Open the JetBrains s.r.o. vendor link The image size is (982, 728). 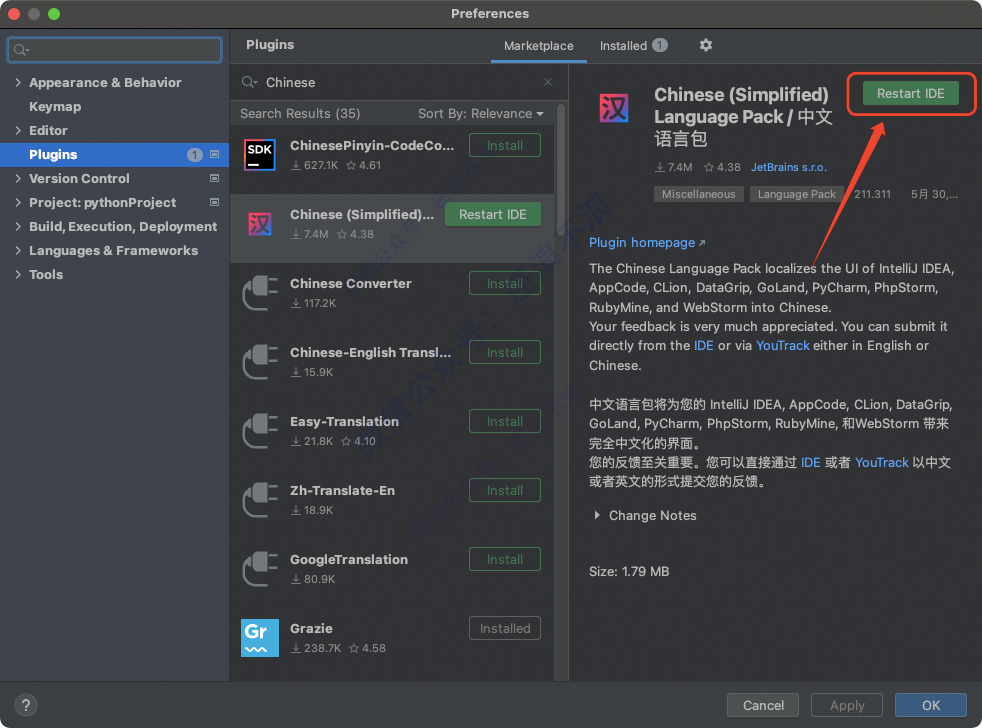click(x=788, y=167)
